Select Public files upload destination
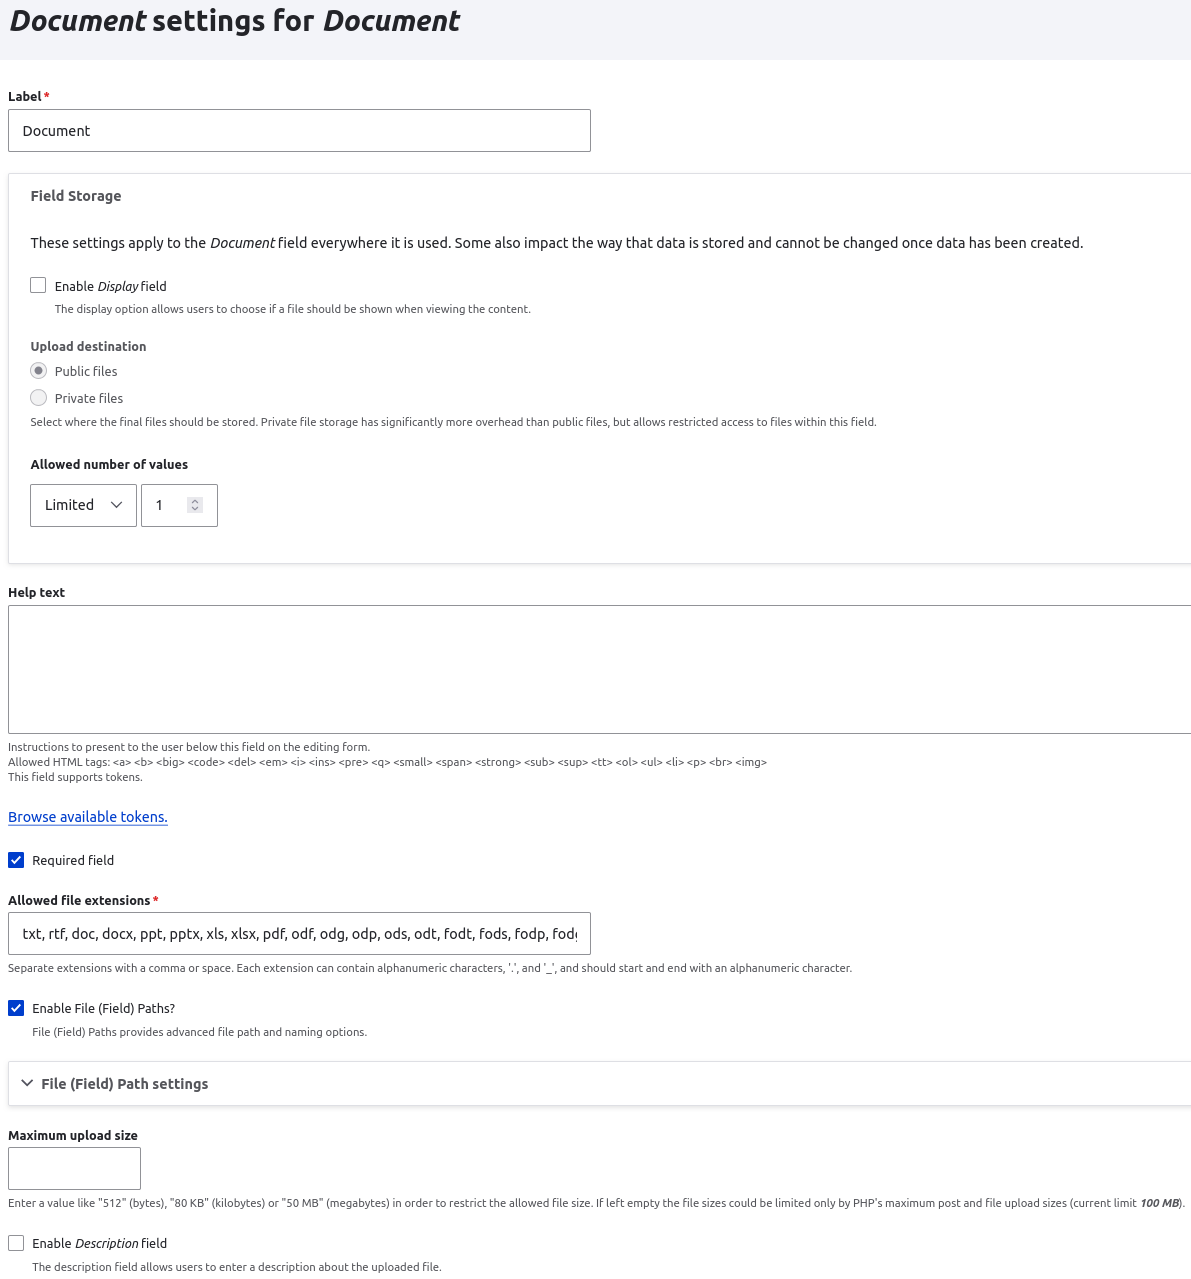This screenshot has width=1191, height=1279. 39,371
